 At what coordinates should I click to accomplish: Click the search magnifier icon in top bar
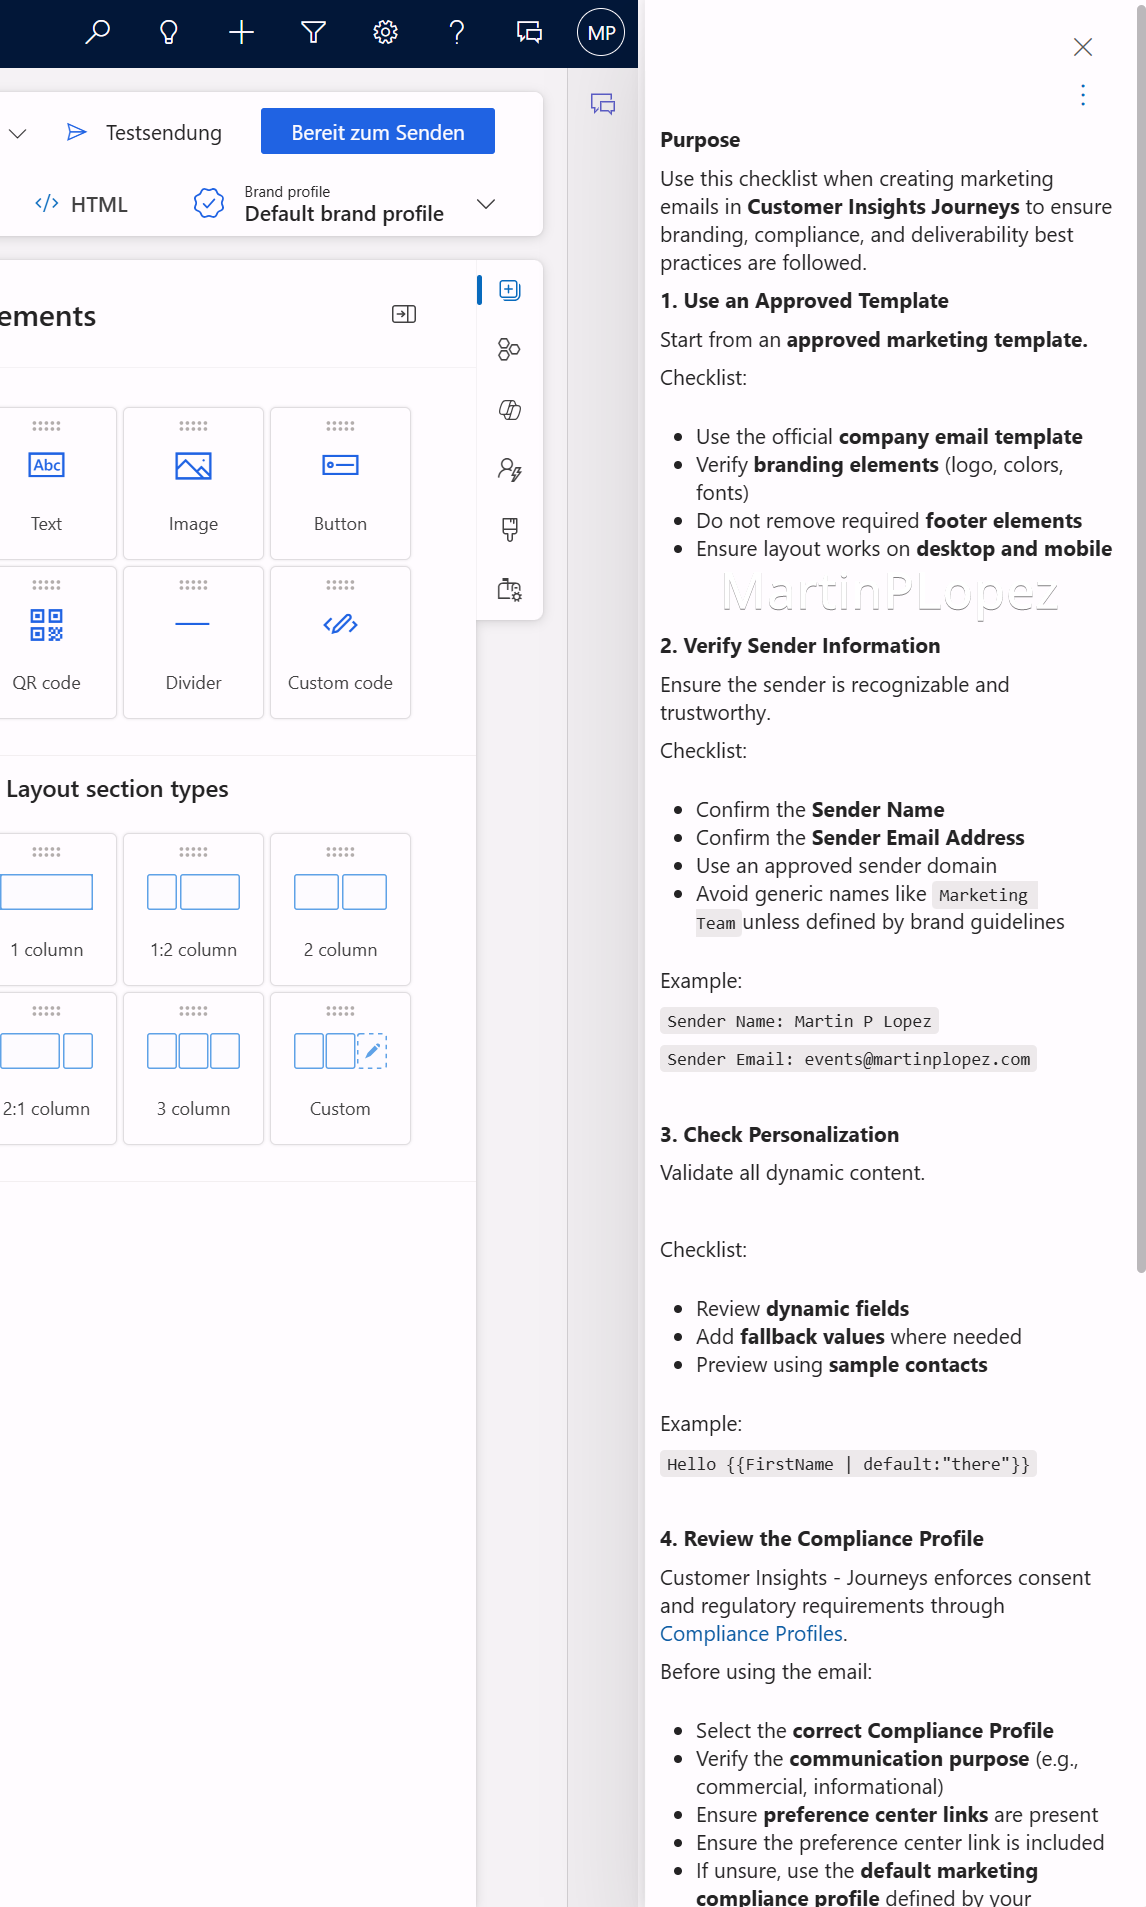coord(97,33)
